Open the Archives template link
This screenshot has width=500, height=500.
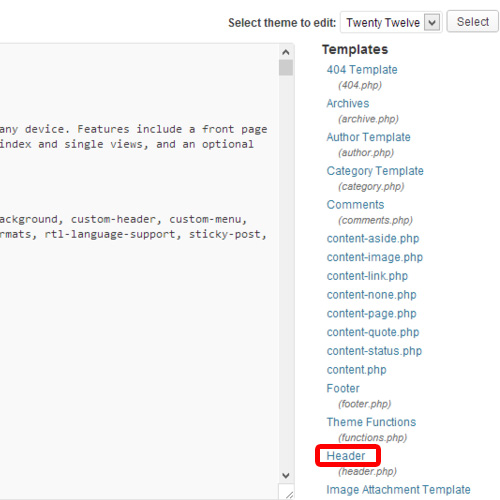point(348,103)
